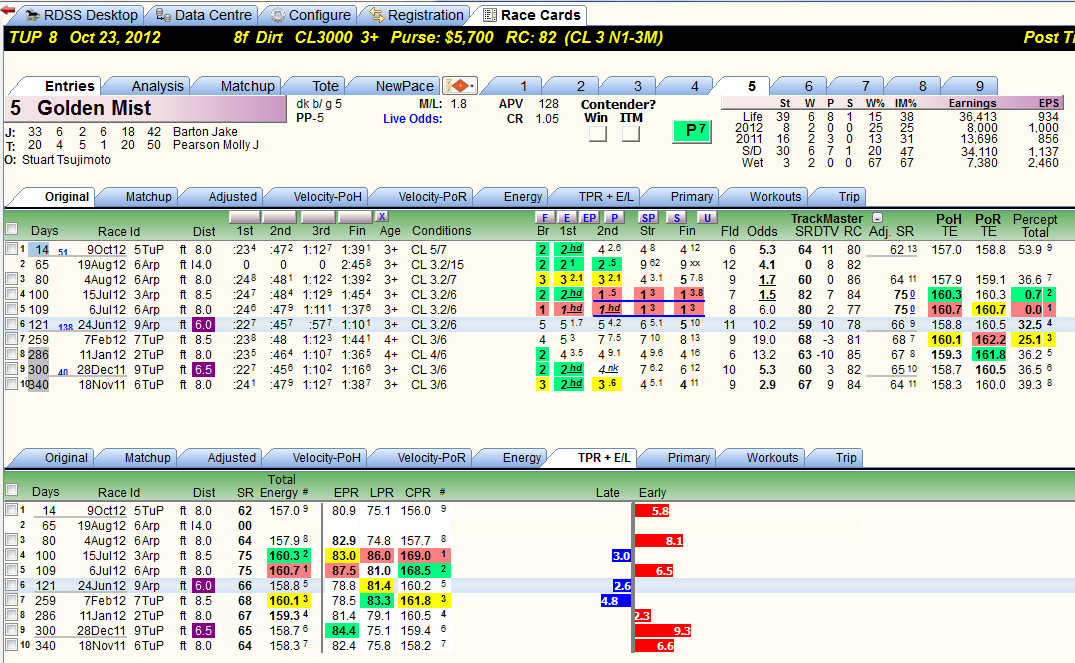Click the E running-style filter button
The height and width of the screenshot is (663, 1075).
[x=566, y=218]
